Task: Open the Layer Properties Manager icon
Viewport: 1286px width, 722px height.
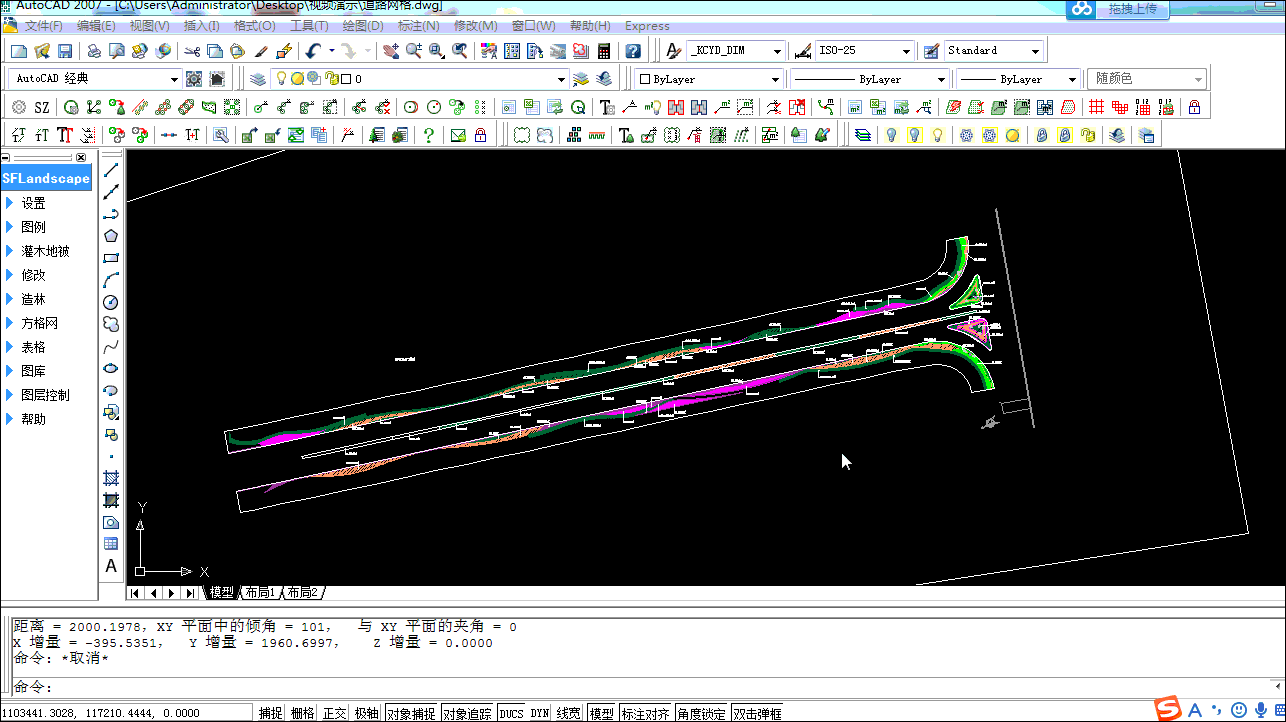Action: coord(258,79)
